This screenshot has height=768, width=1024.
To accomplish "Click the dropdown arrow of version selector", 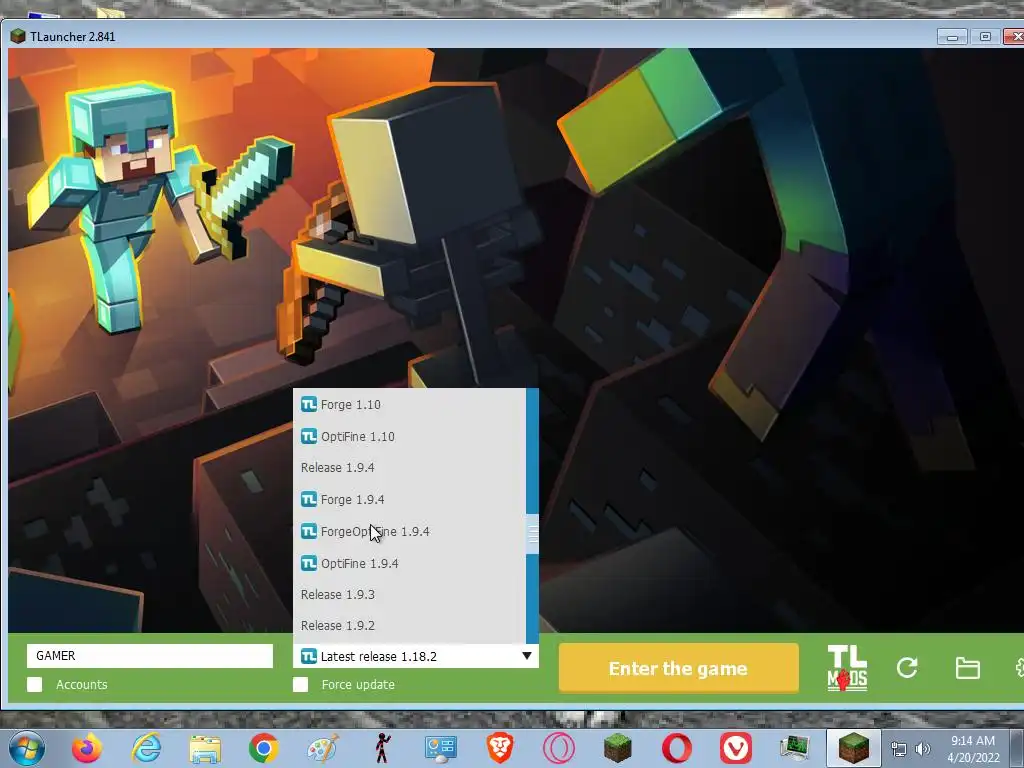I will coord(527,656).
